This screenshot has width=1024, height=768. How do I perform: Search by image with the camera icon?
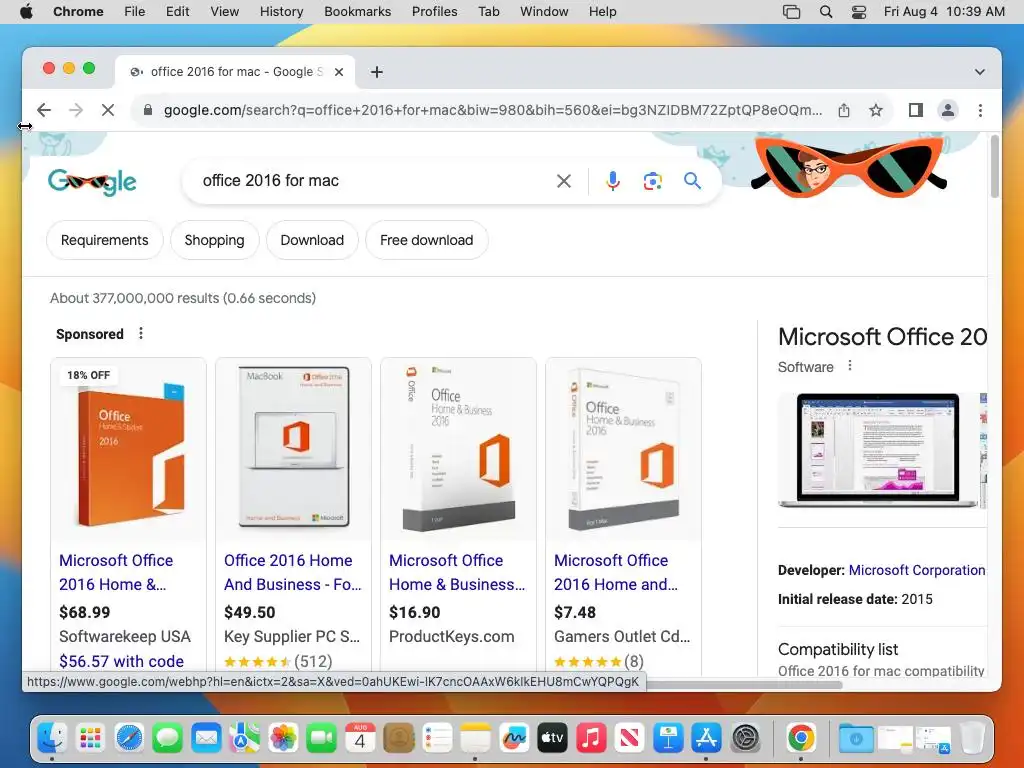pyautogui.click(x=652, y=181)
